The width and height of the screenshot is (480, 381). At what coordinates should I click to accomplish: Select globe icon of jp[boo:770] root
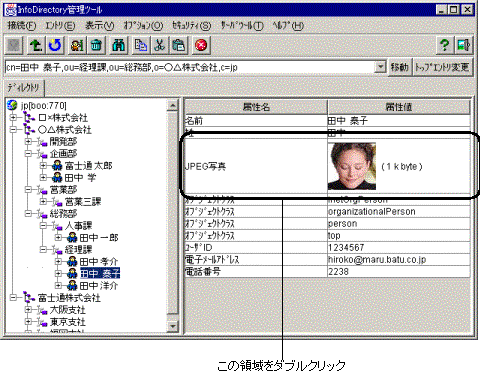12,105
